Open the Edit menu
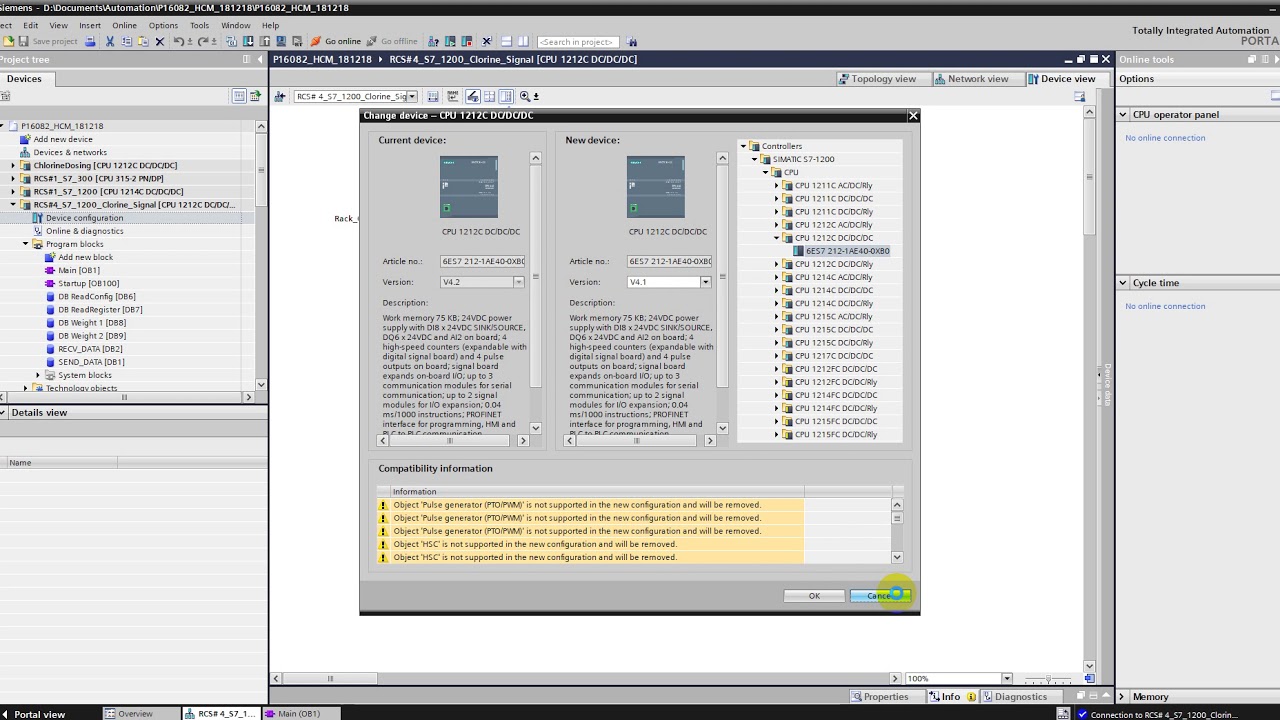The width and height of the screenshot is (1280, 720). 31,25
